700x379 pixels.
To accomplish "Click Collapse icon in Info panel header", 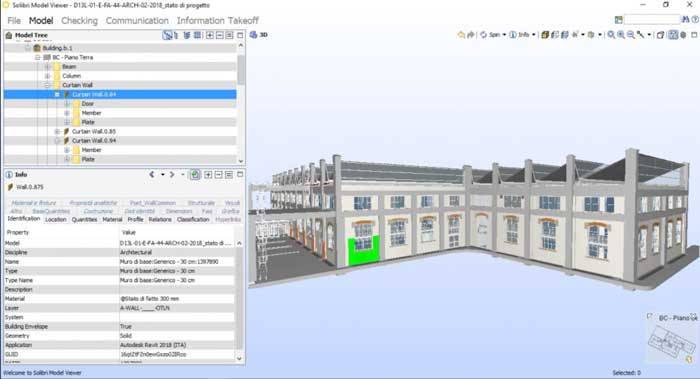I will [218, 175].
